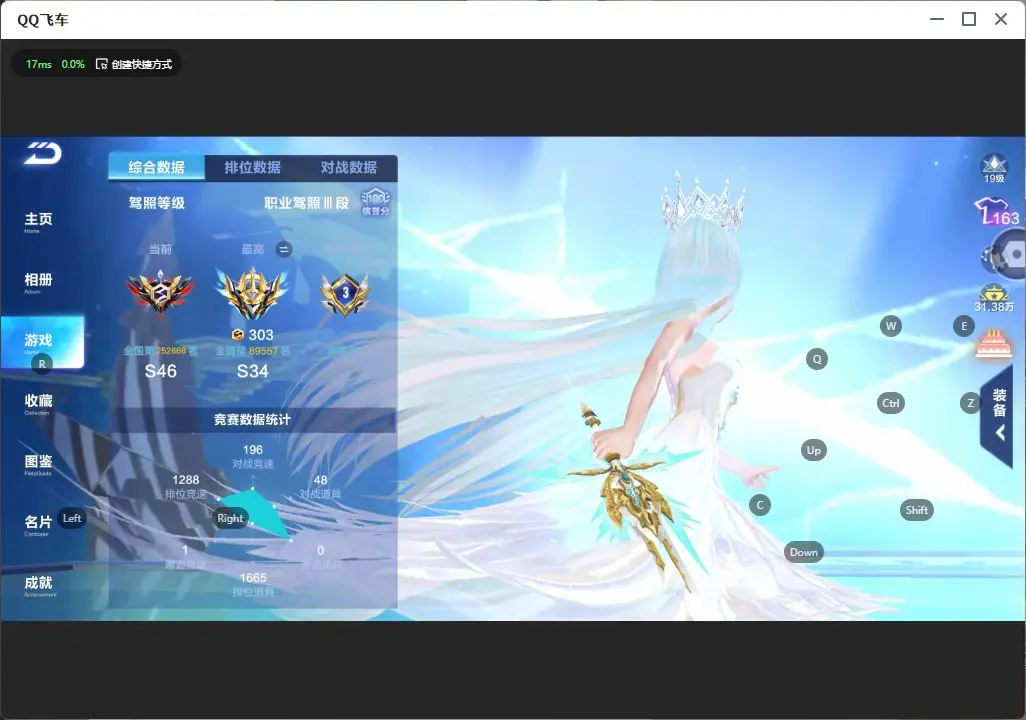Screen dimensions: 1026x720
Task: Click the R key overlay on 游戏
Action: click(42, 364)
